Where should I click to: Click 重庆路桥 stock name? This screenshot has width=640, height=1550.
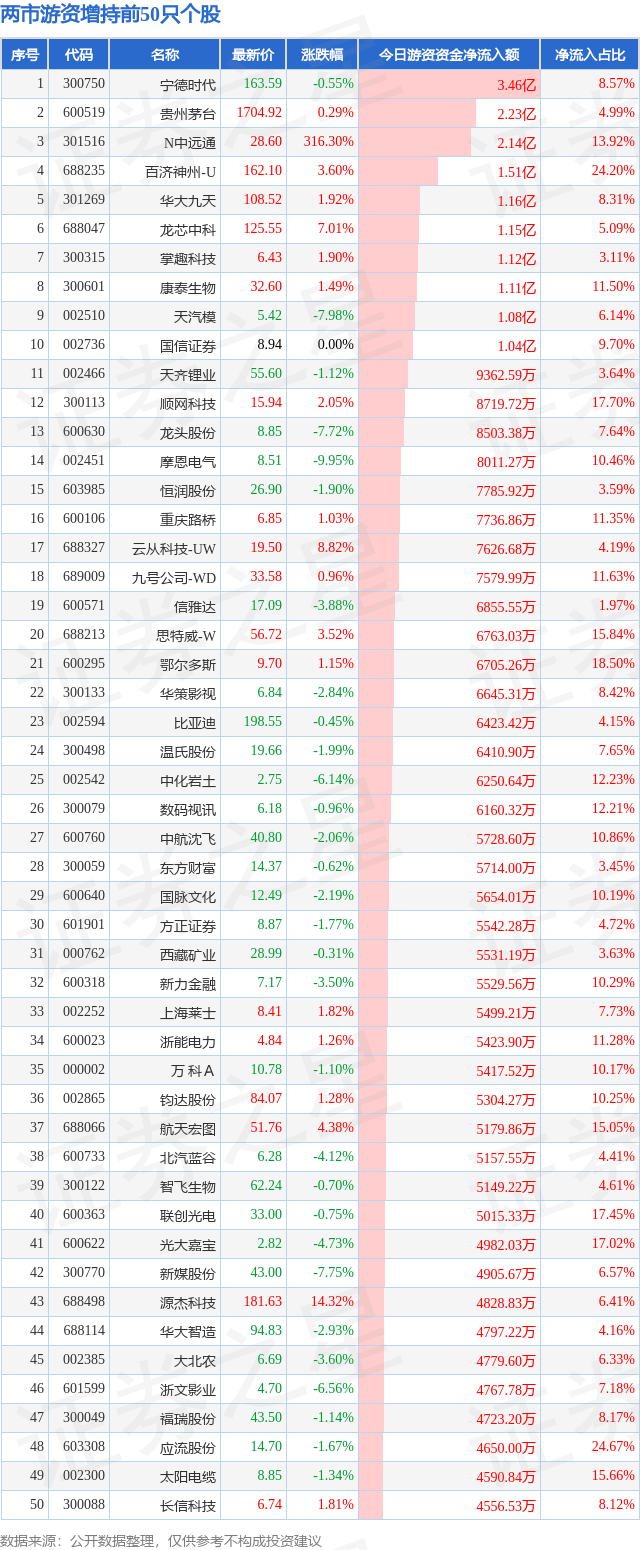coord(188,520)
